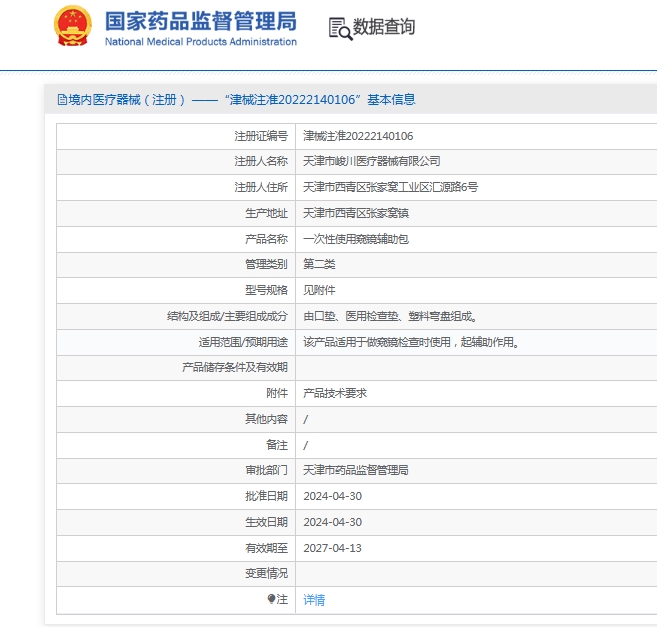Click 国家药品监督管理局 site title
This screenshot has width=657, height=627.
[x=201, y=21]
